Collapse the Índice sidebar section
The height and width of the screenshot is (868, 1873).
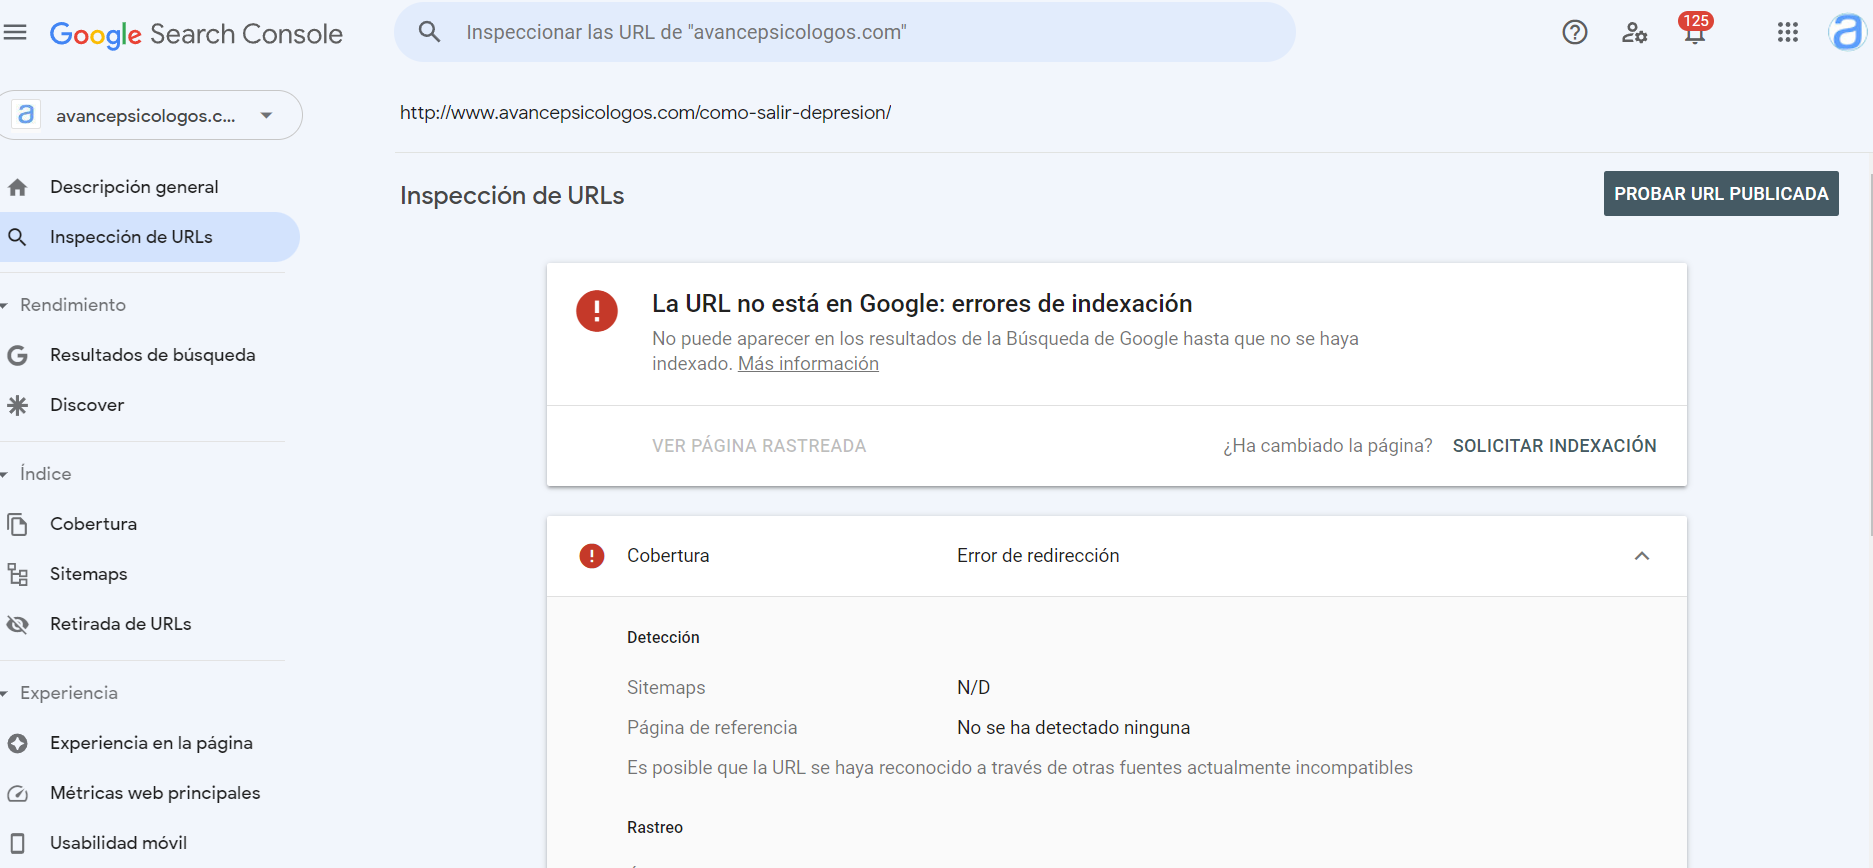(5, 474)
